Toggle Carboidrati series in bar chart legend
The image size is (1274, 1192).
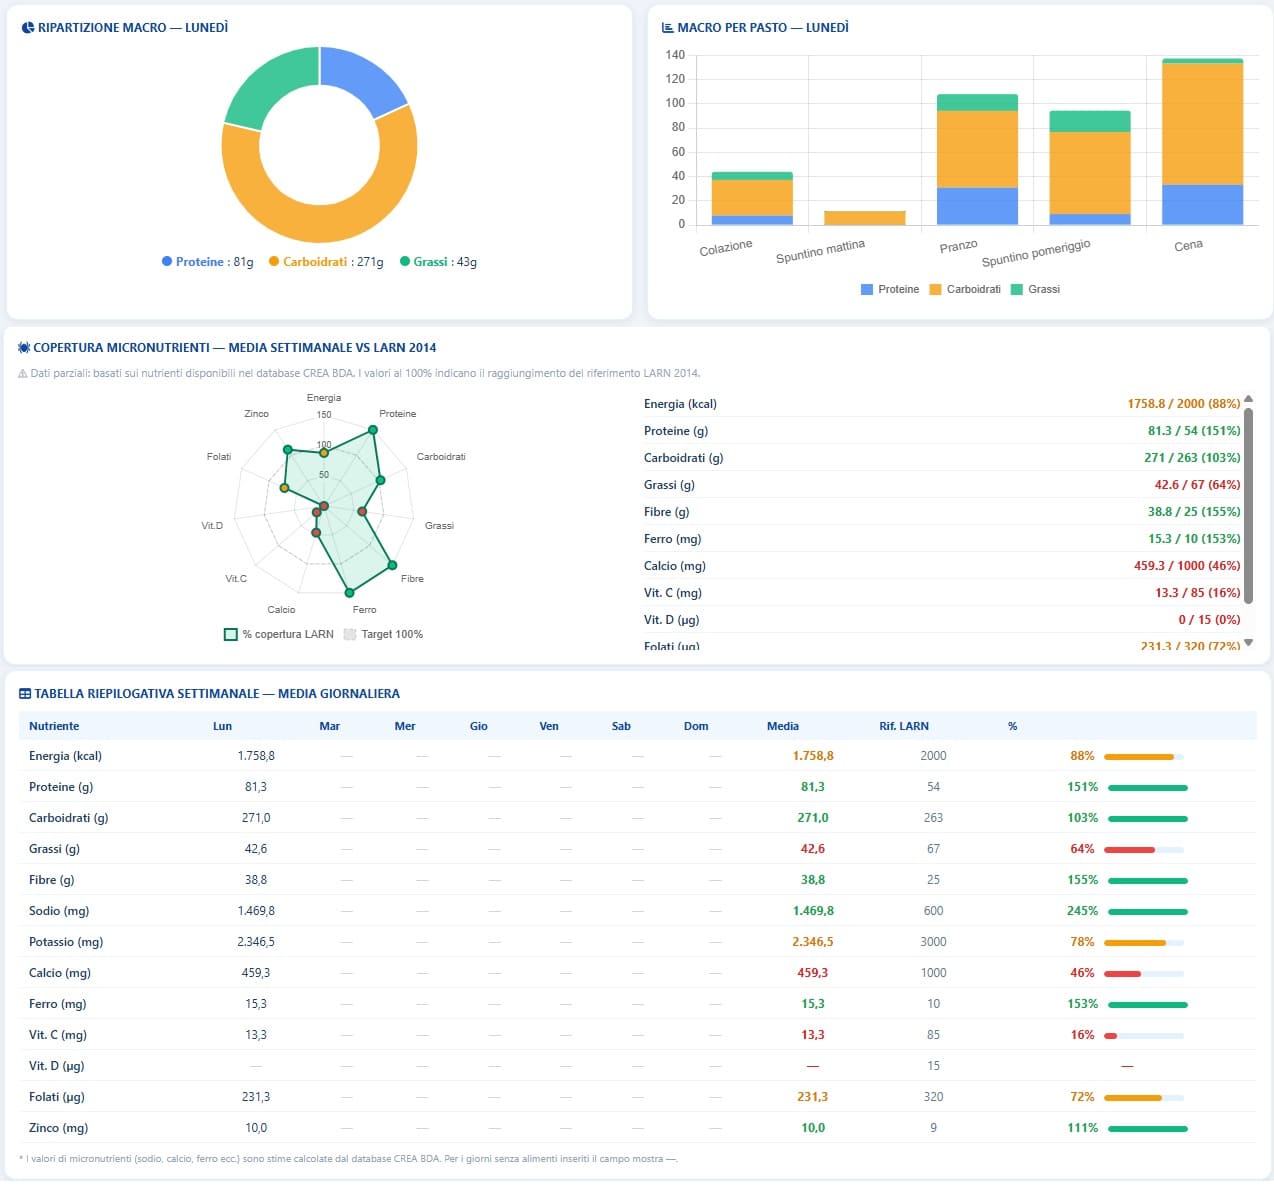965,289
